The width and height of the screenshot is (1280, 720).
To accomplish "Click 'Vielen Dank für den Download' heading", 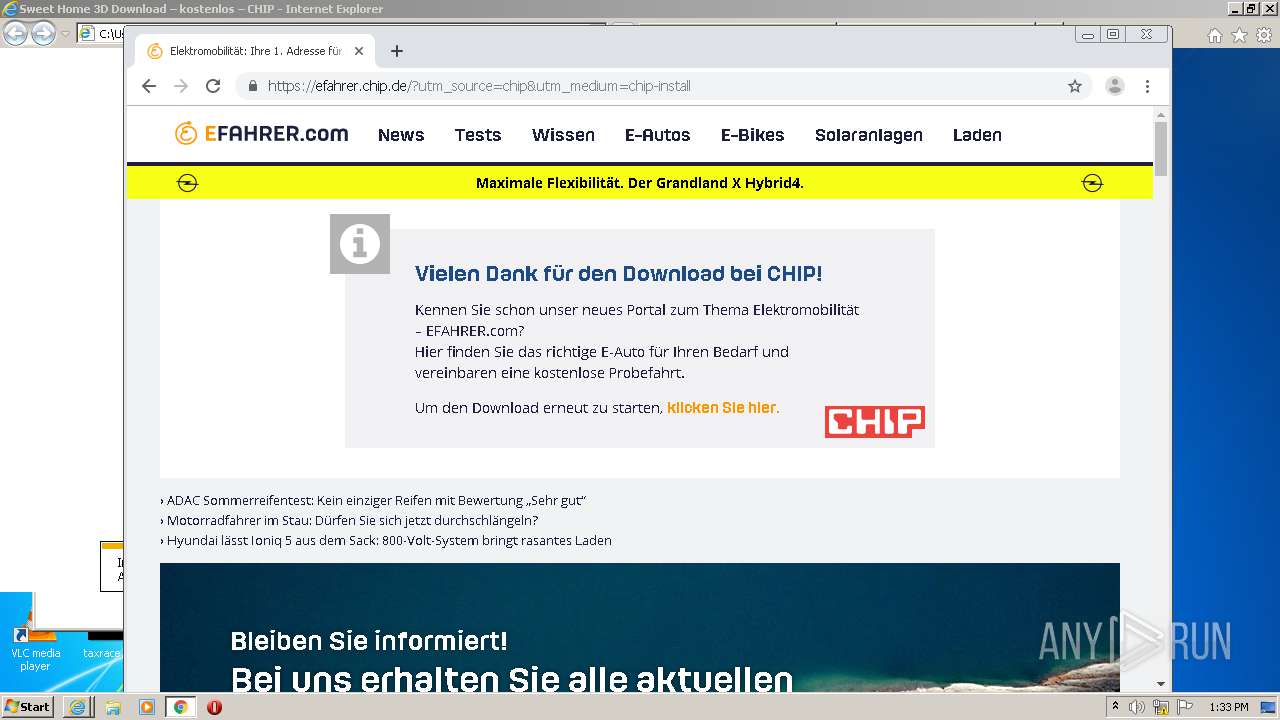I will click(x=618, y=274).
